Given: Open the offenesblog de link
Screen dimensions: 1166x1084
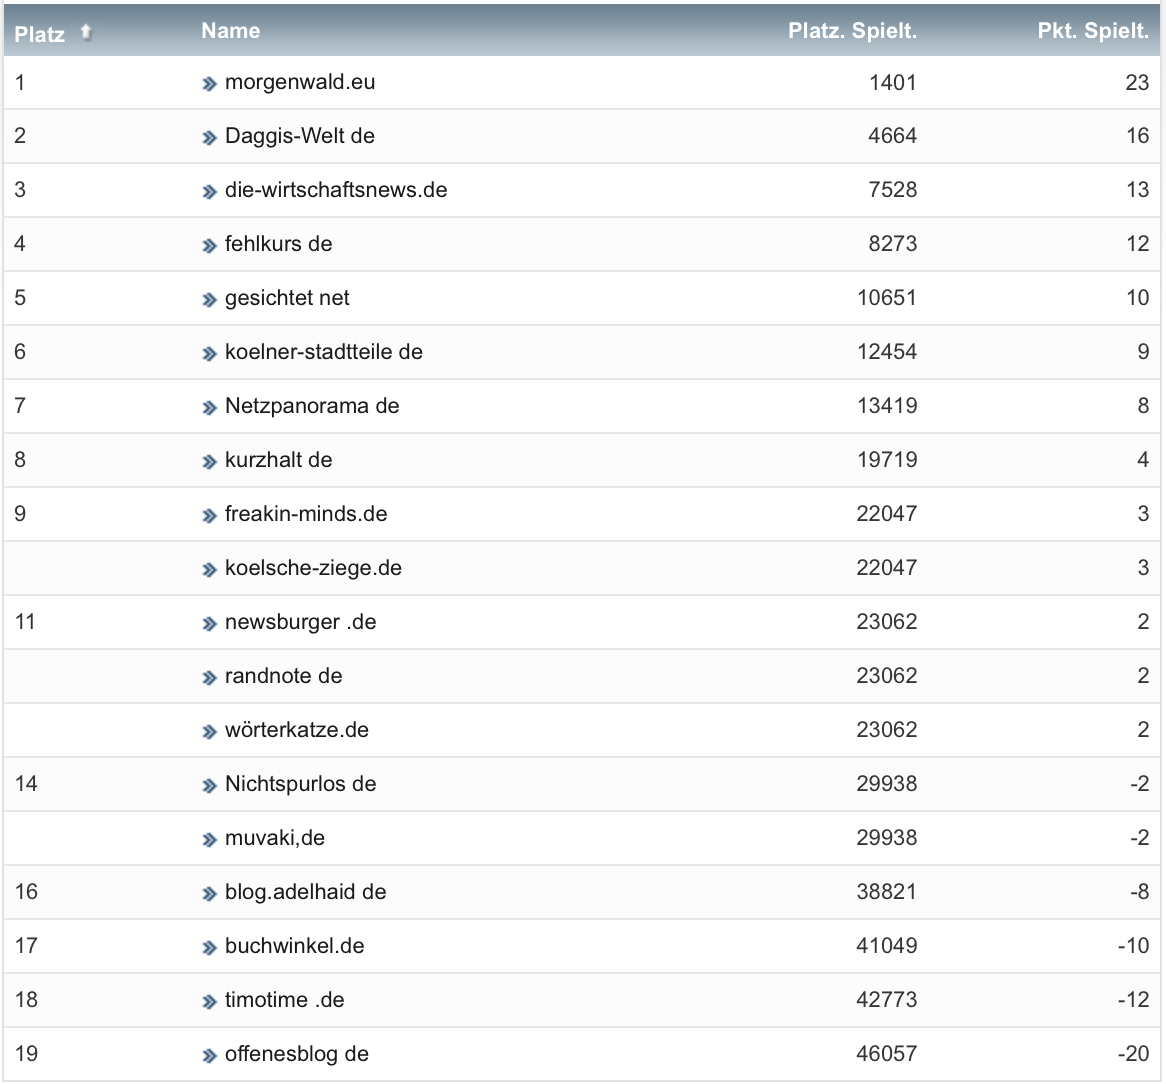Looking at the screenshot, I should [297, 1054].
